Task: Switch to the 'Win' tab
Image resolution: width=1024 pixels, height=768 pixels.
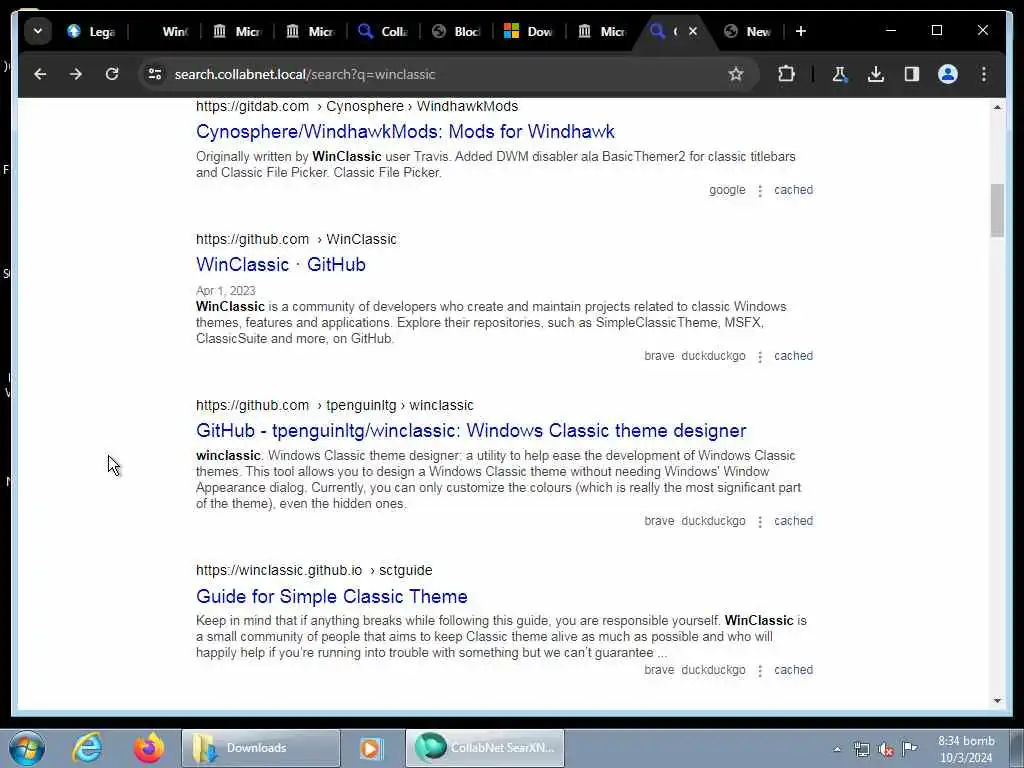Action: point(165,31)
